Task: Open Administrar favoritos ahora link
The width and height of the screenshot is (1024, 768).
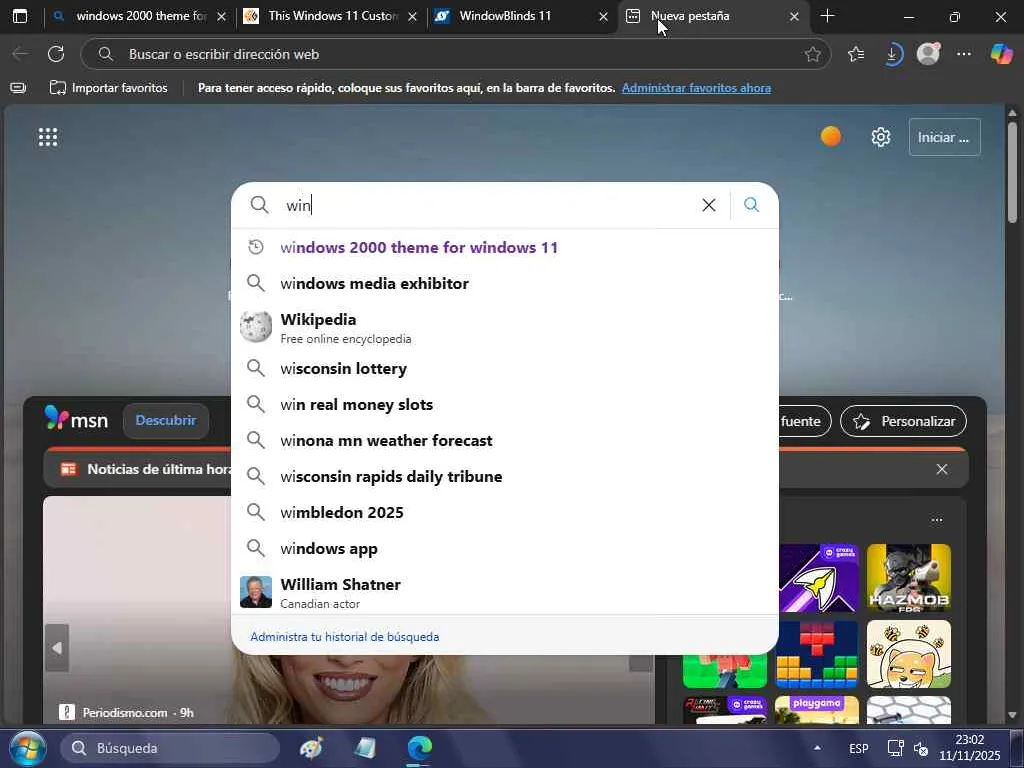Action: click(x=696, y=88)
